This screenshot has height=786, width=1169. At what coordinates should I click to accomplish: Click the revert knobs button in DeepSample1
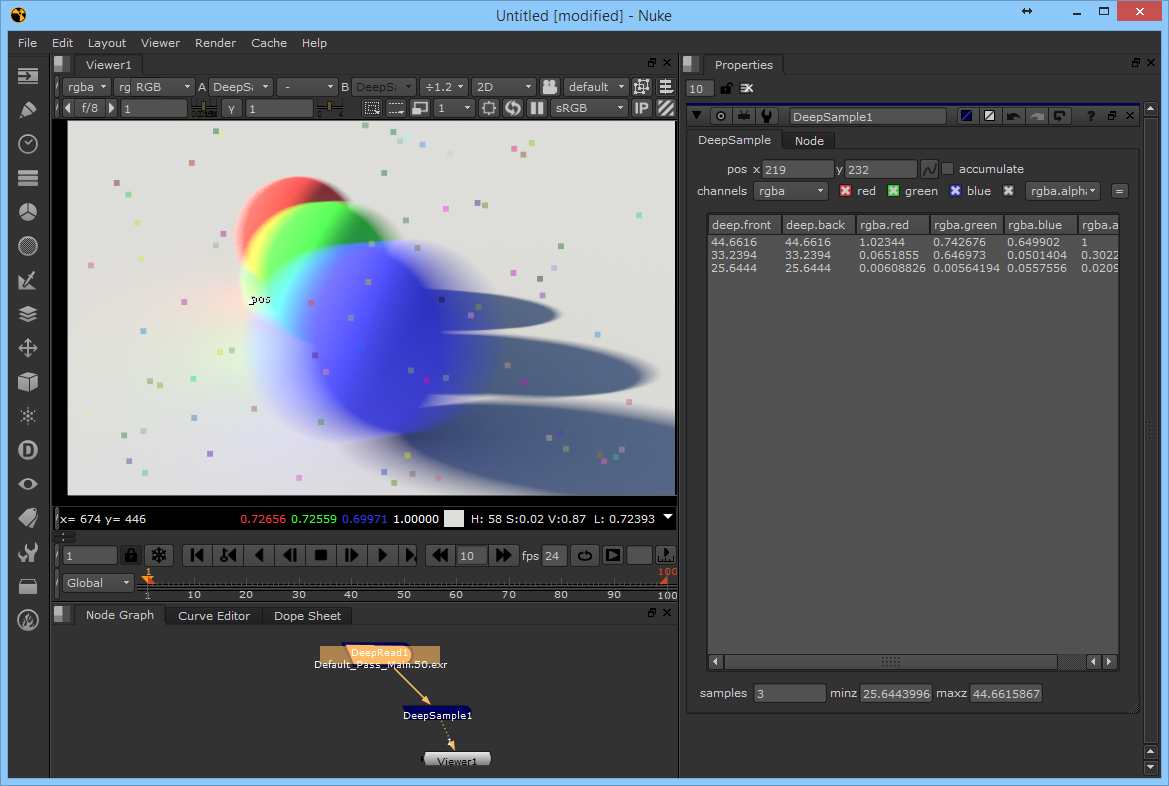click(x=1059, y=116)
